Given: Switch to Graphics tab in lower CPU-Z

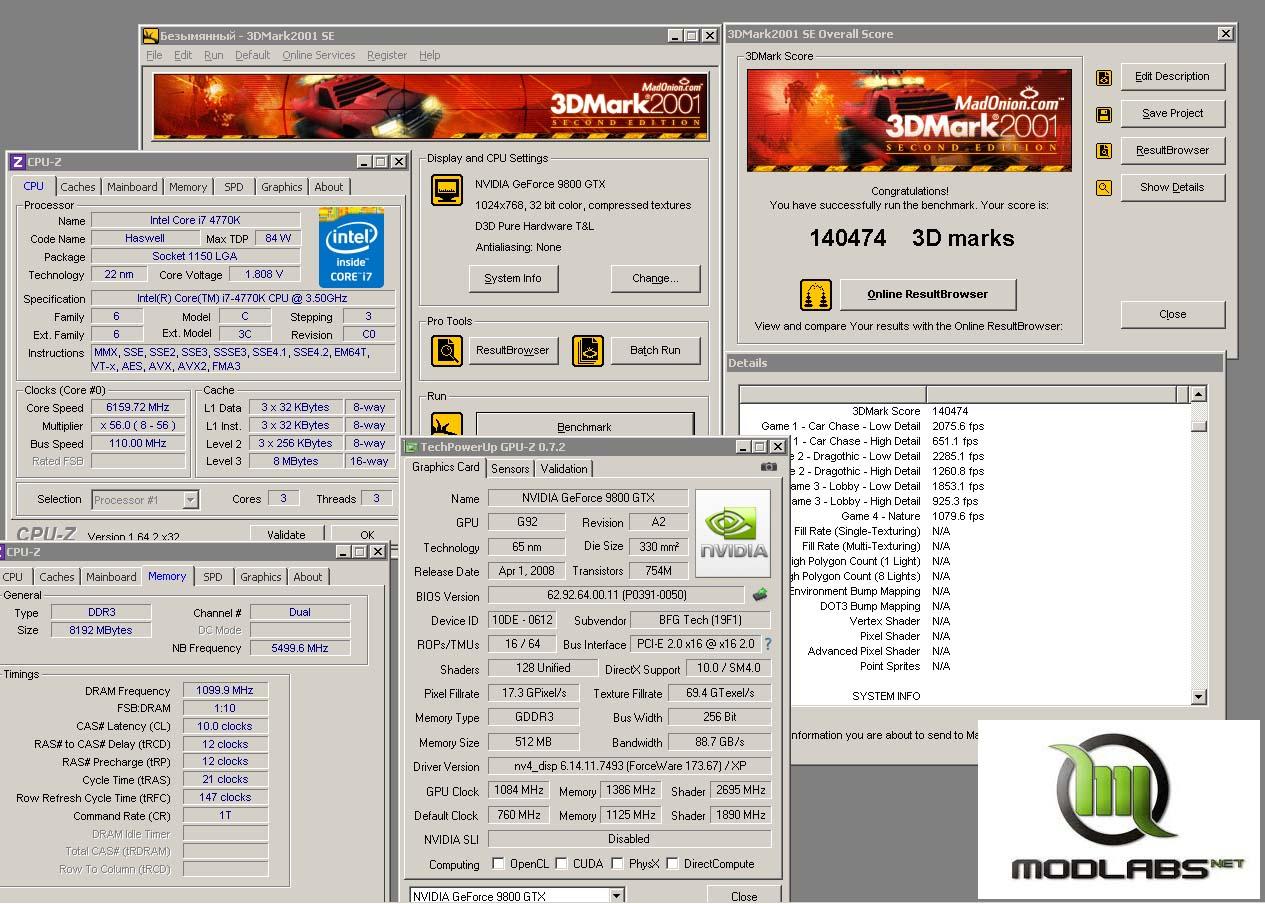Looking at the screenshot, I should (261, 577).
